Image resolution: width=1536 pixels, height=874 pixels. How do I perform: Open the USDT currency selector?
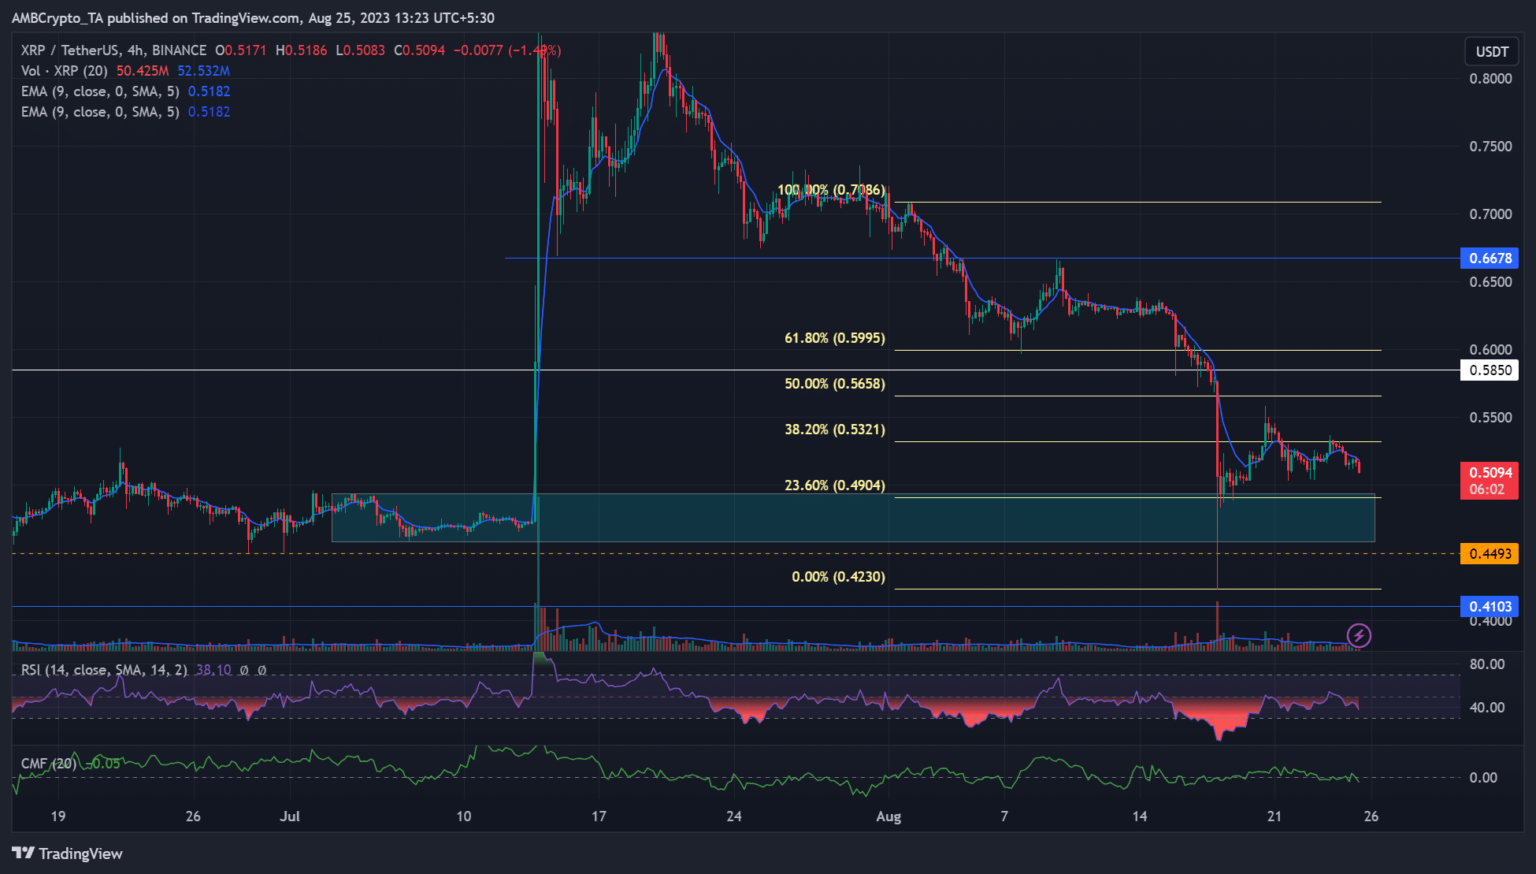1491,51
